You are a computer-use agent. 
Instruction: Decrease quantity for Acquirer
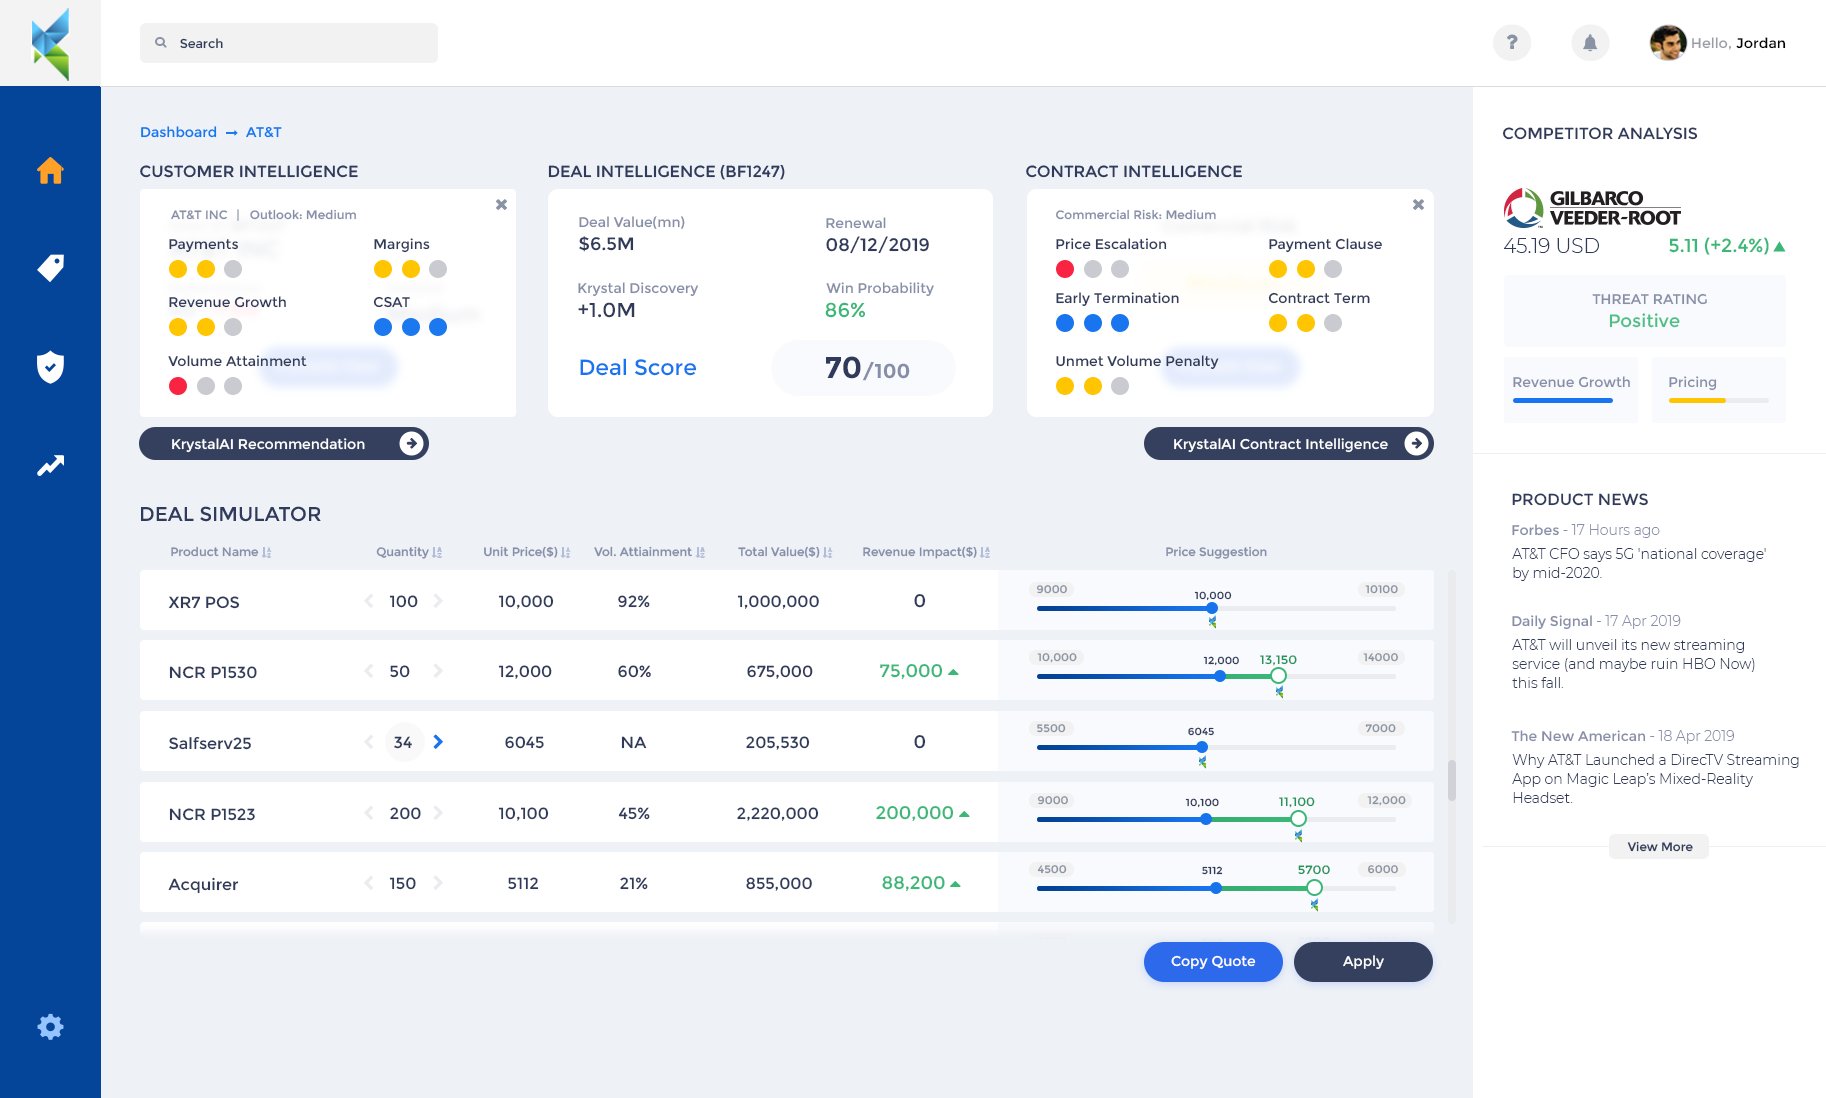pos(369,883)
